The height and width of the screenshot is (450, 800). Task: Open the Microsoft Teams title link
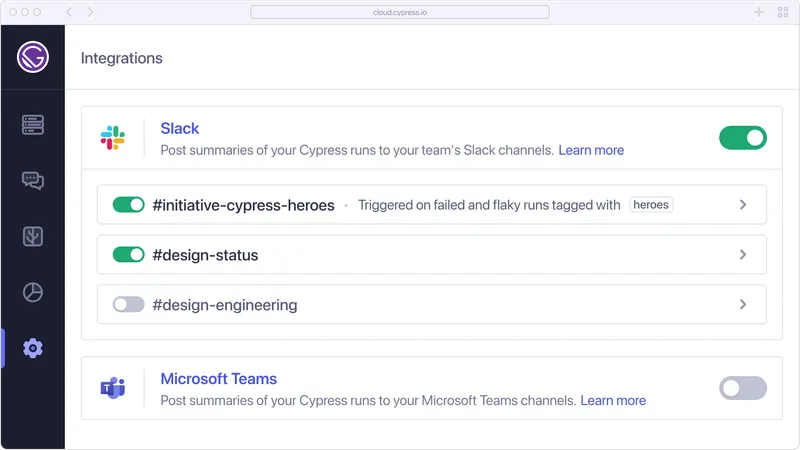point(218,379)
